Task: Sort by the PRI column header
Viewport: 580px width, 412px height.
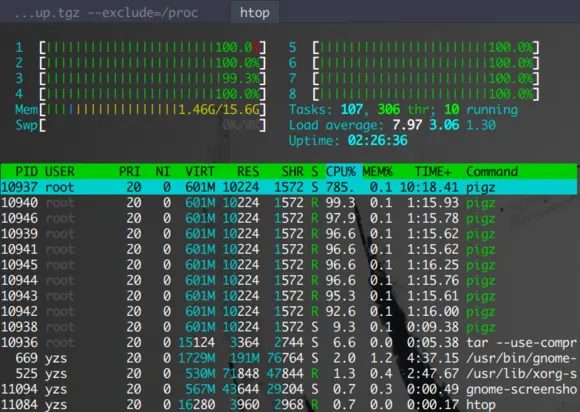Action: pyautogui.click(x=129, y=172)
